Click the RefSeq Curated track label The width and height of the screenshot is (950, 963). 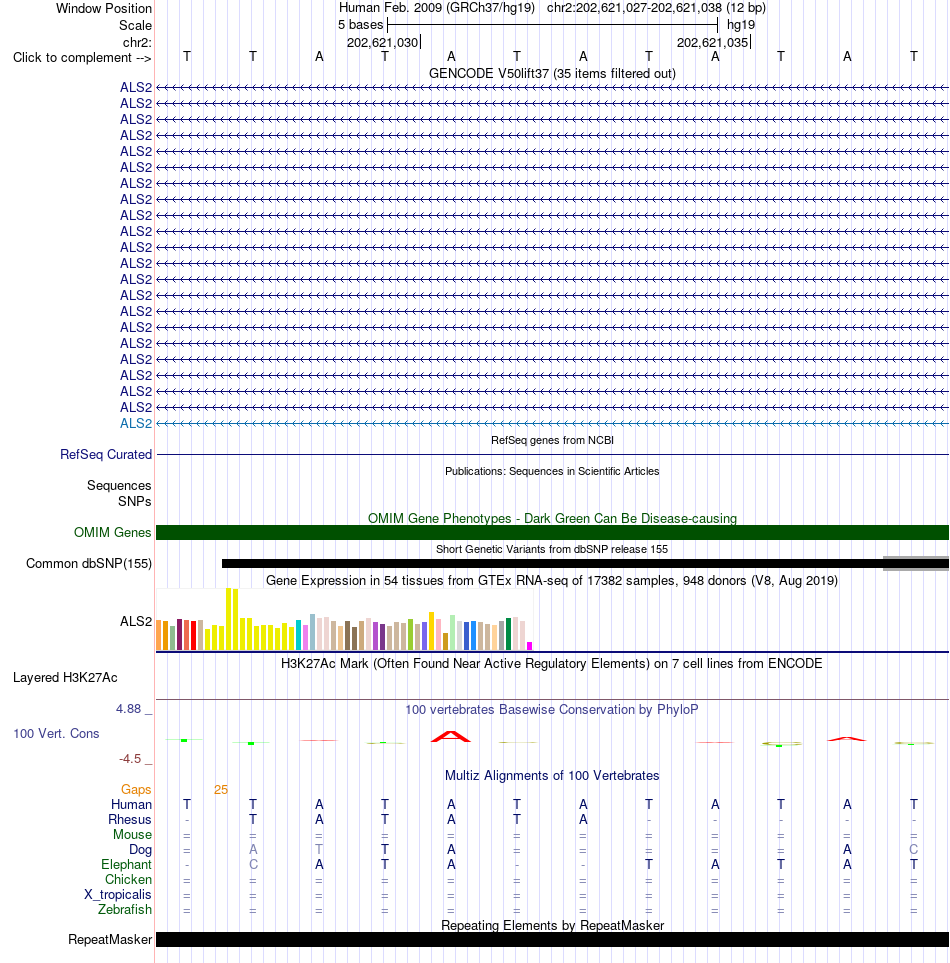pos(106,454)
